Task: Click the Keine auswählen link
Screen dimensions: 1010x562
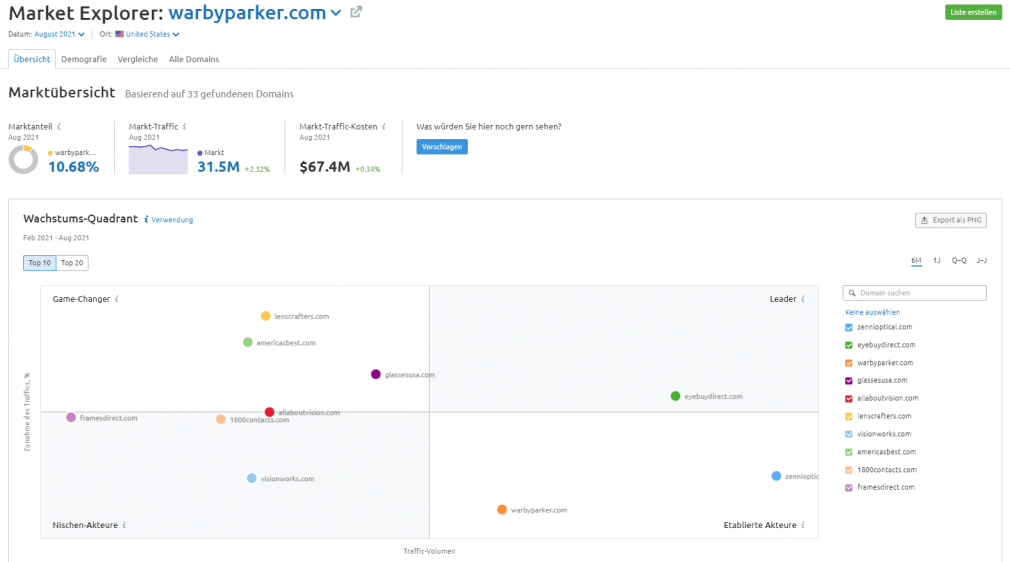Action: coord(873,312)
